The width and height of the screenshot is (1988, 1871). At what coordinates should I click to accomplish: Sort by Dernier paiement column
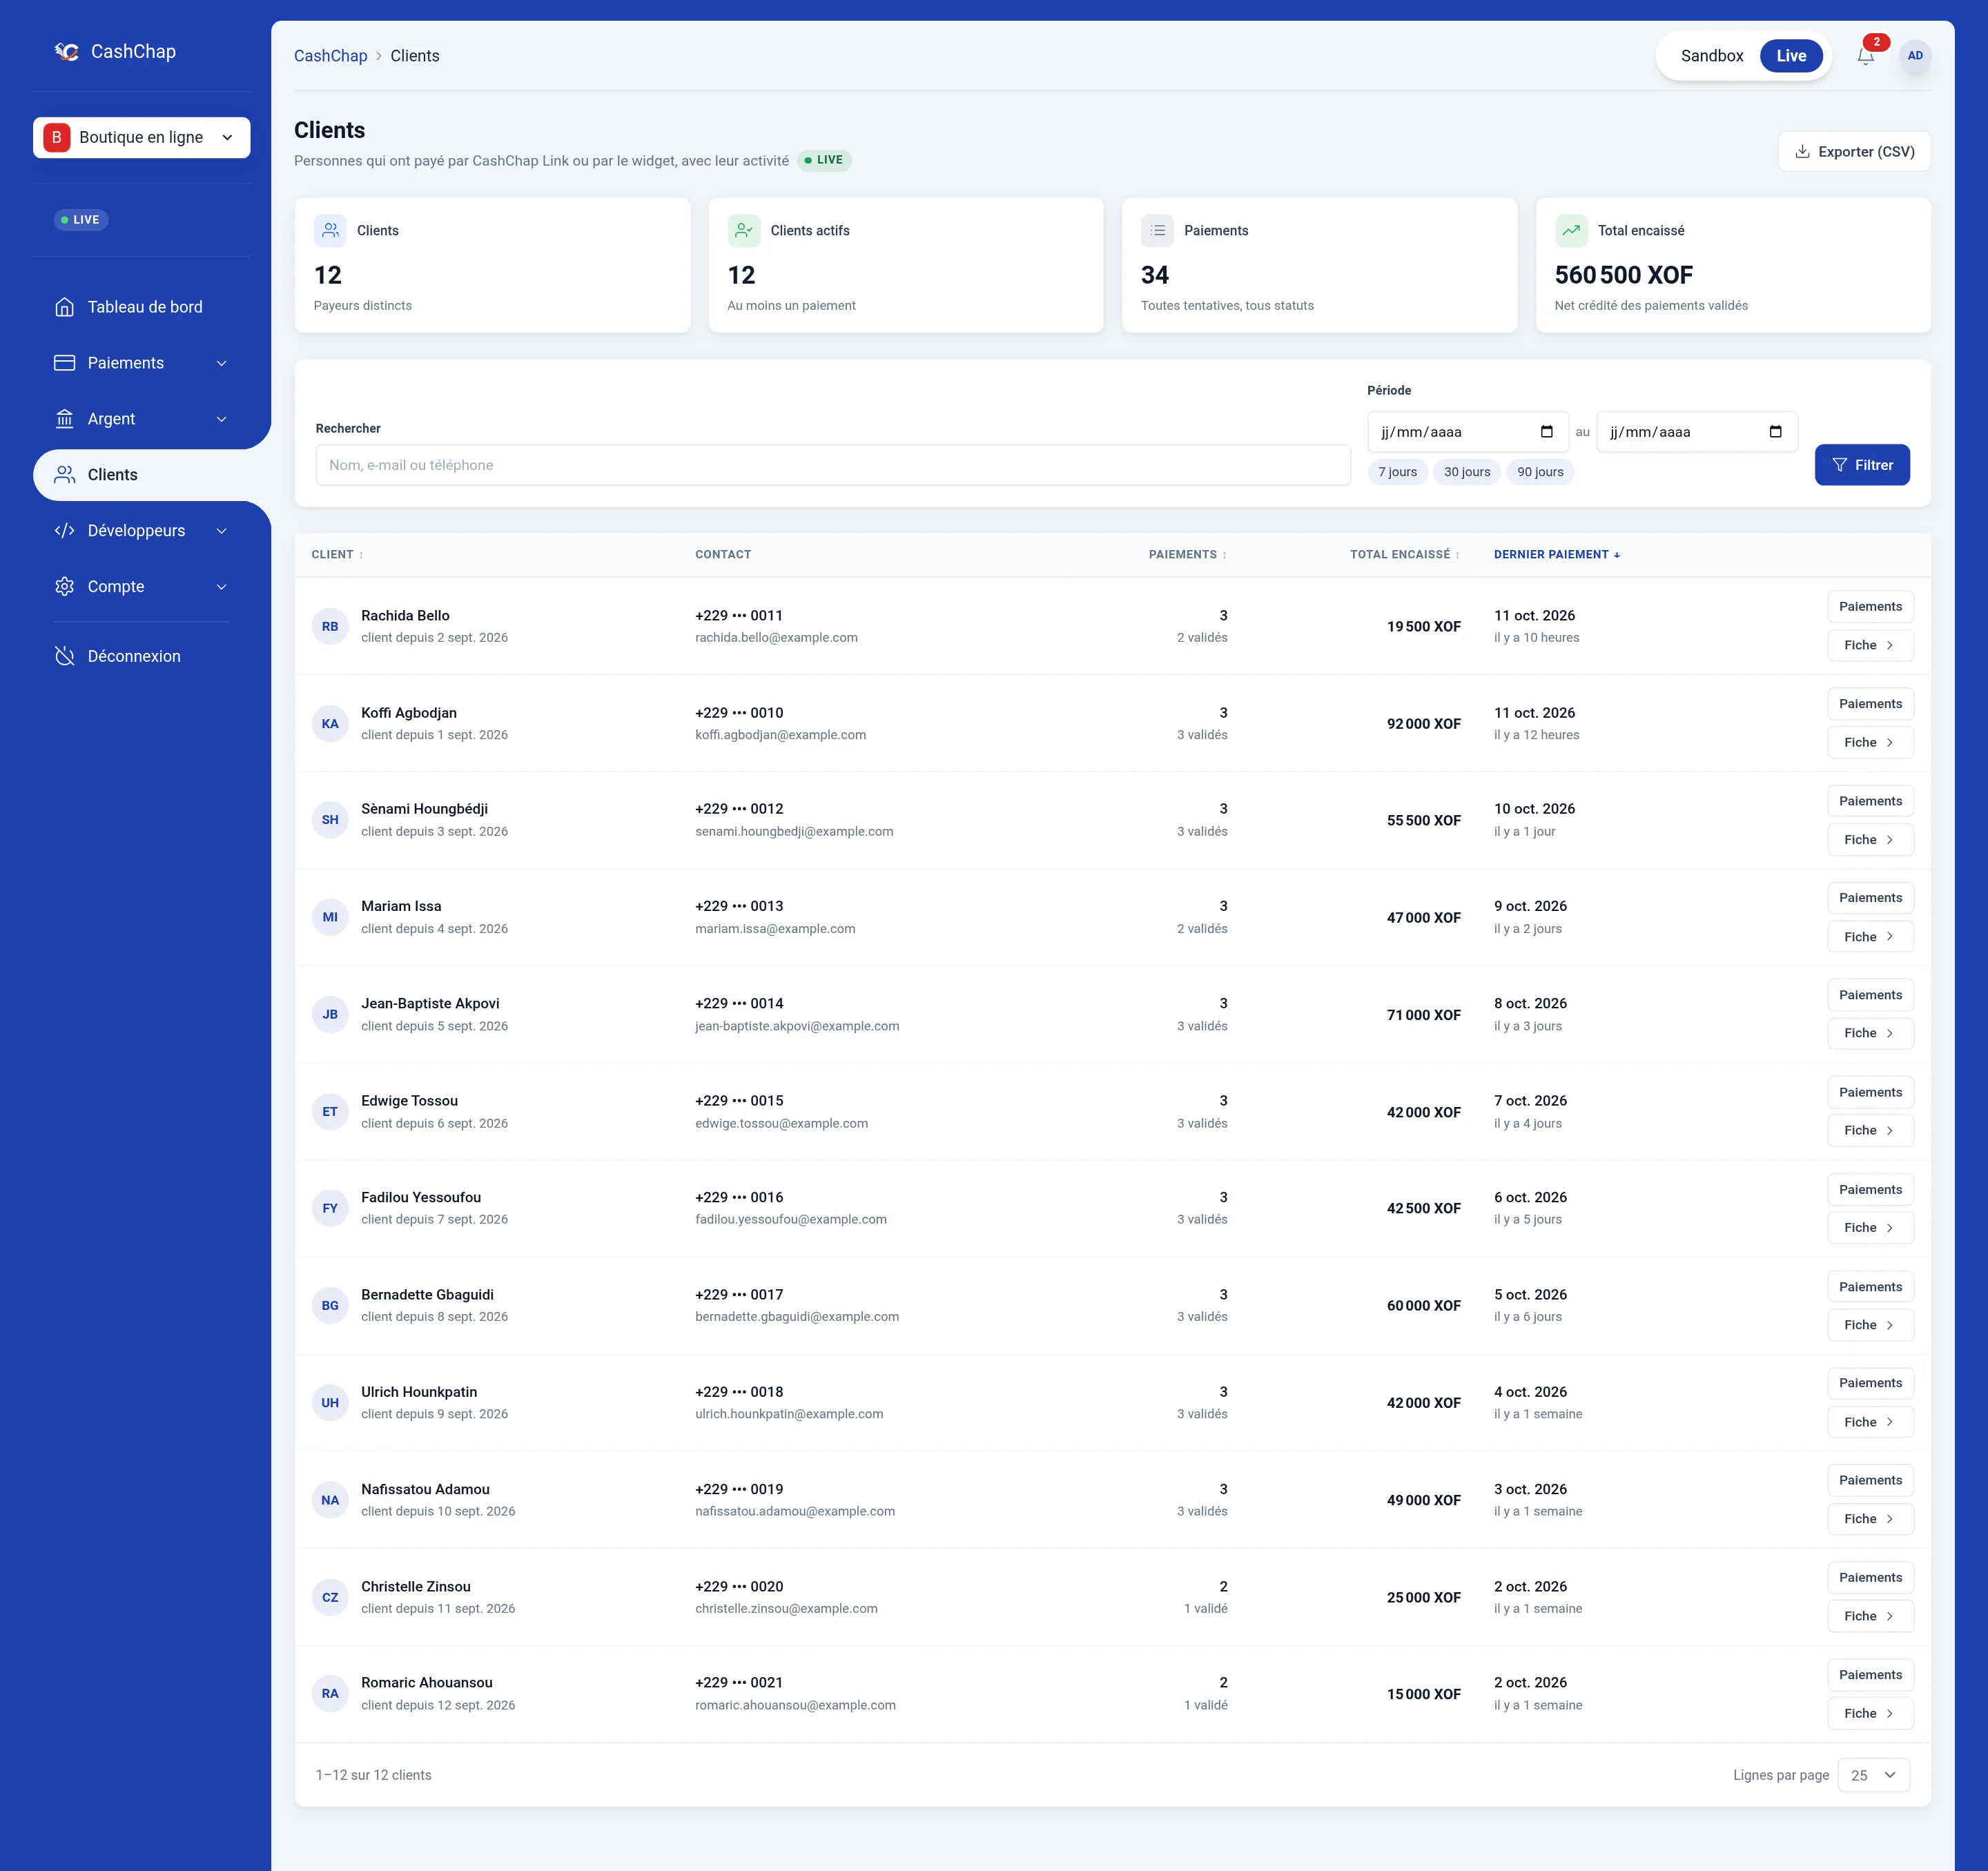click(1557, 554)
